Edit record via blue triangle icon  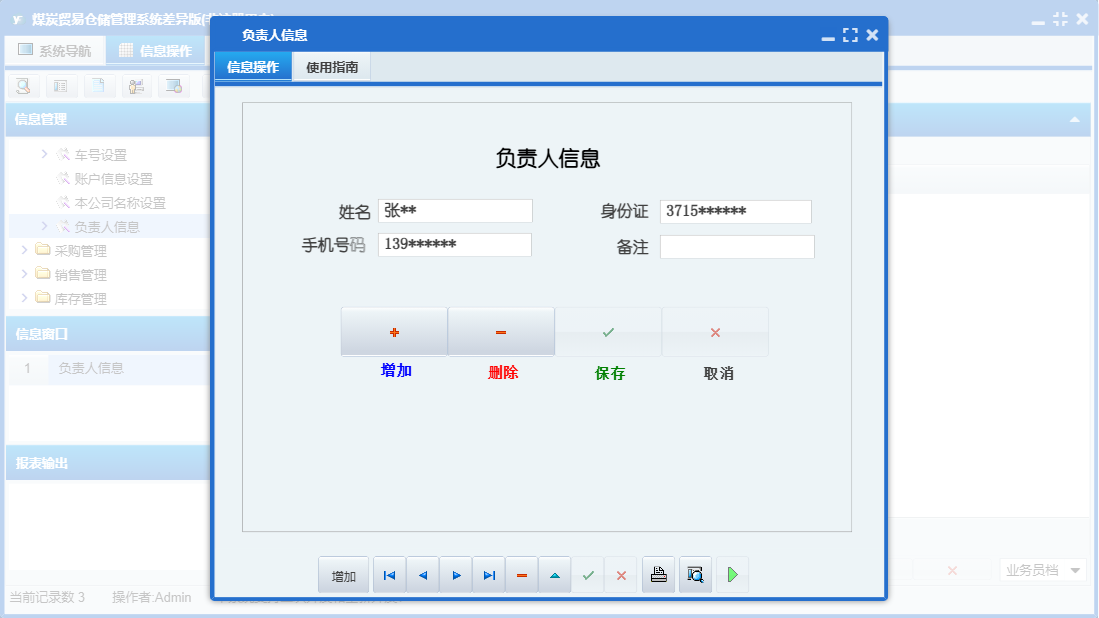[x=554, y=574]
